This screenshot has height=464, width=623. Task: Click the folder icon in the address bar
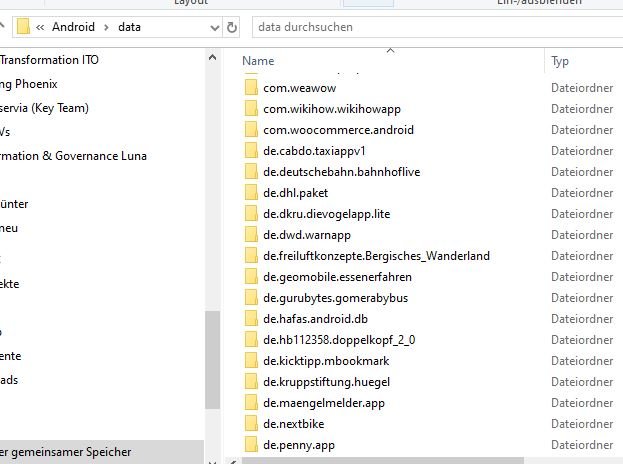pyautogui.click(x=23, y=27)
